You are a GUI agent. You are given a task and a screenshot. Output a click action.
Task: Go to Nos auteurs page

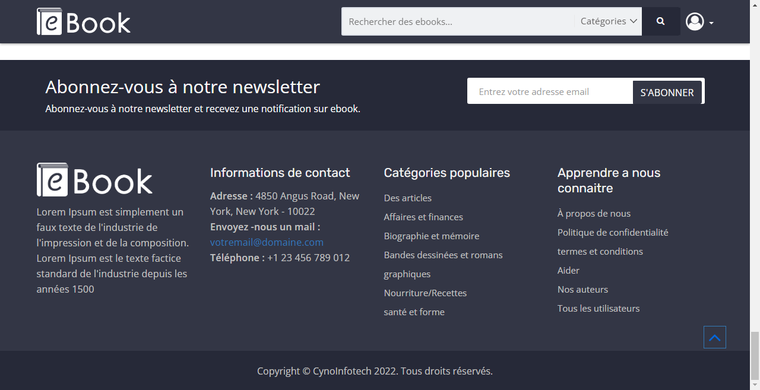[x=583, y=290]
